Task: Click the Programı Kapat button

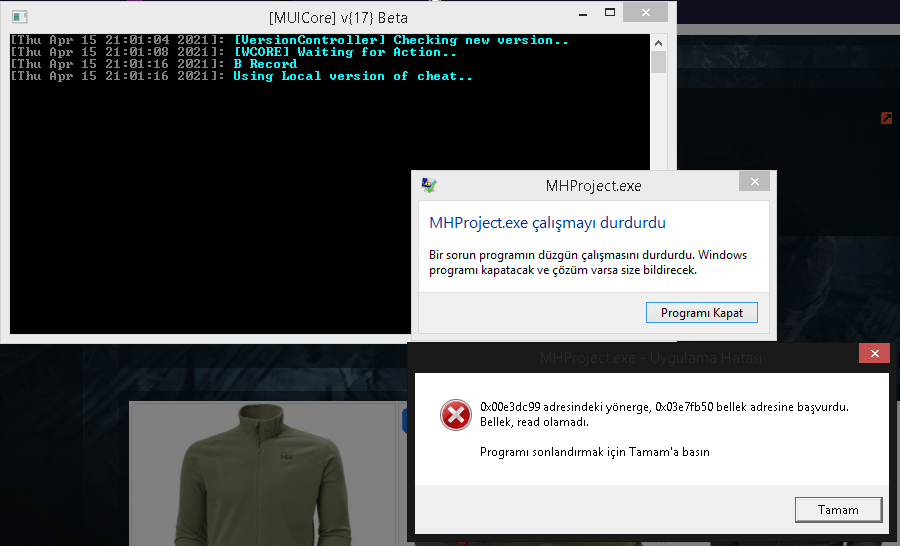Action: [701, 313]
